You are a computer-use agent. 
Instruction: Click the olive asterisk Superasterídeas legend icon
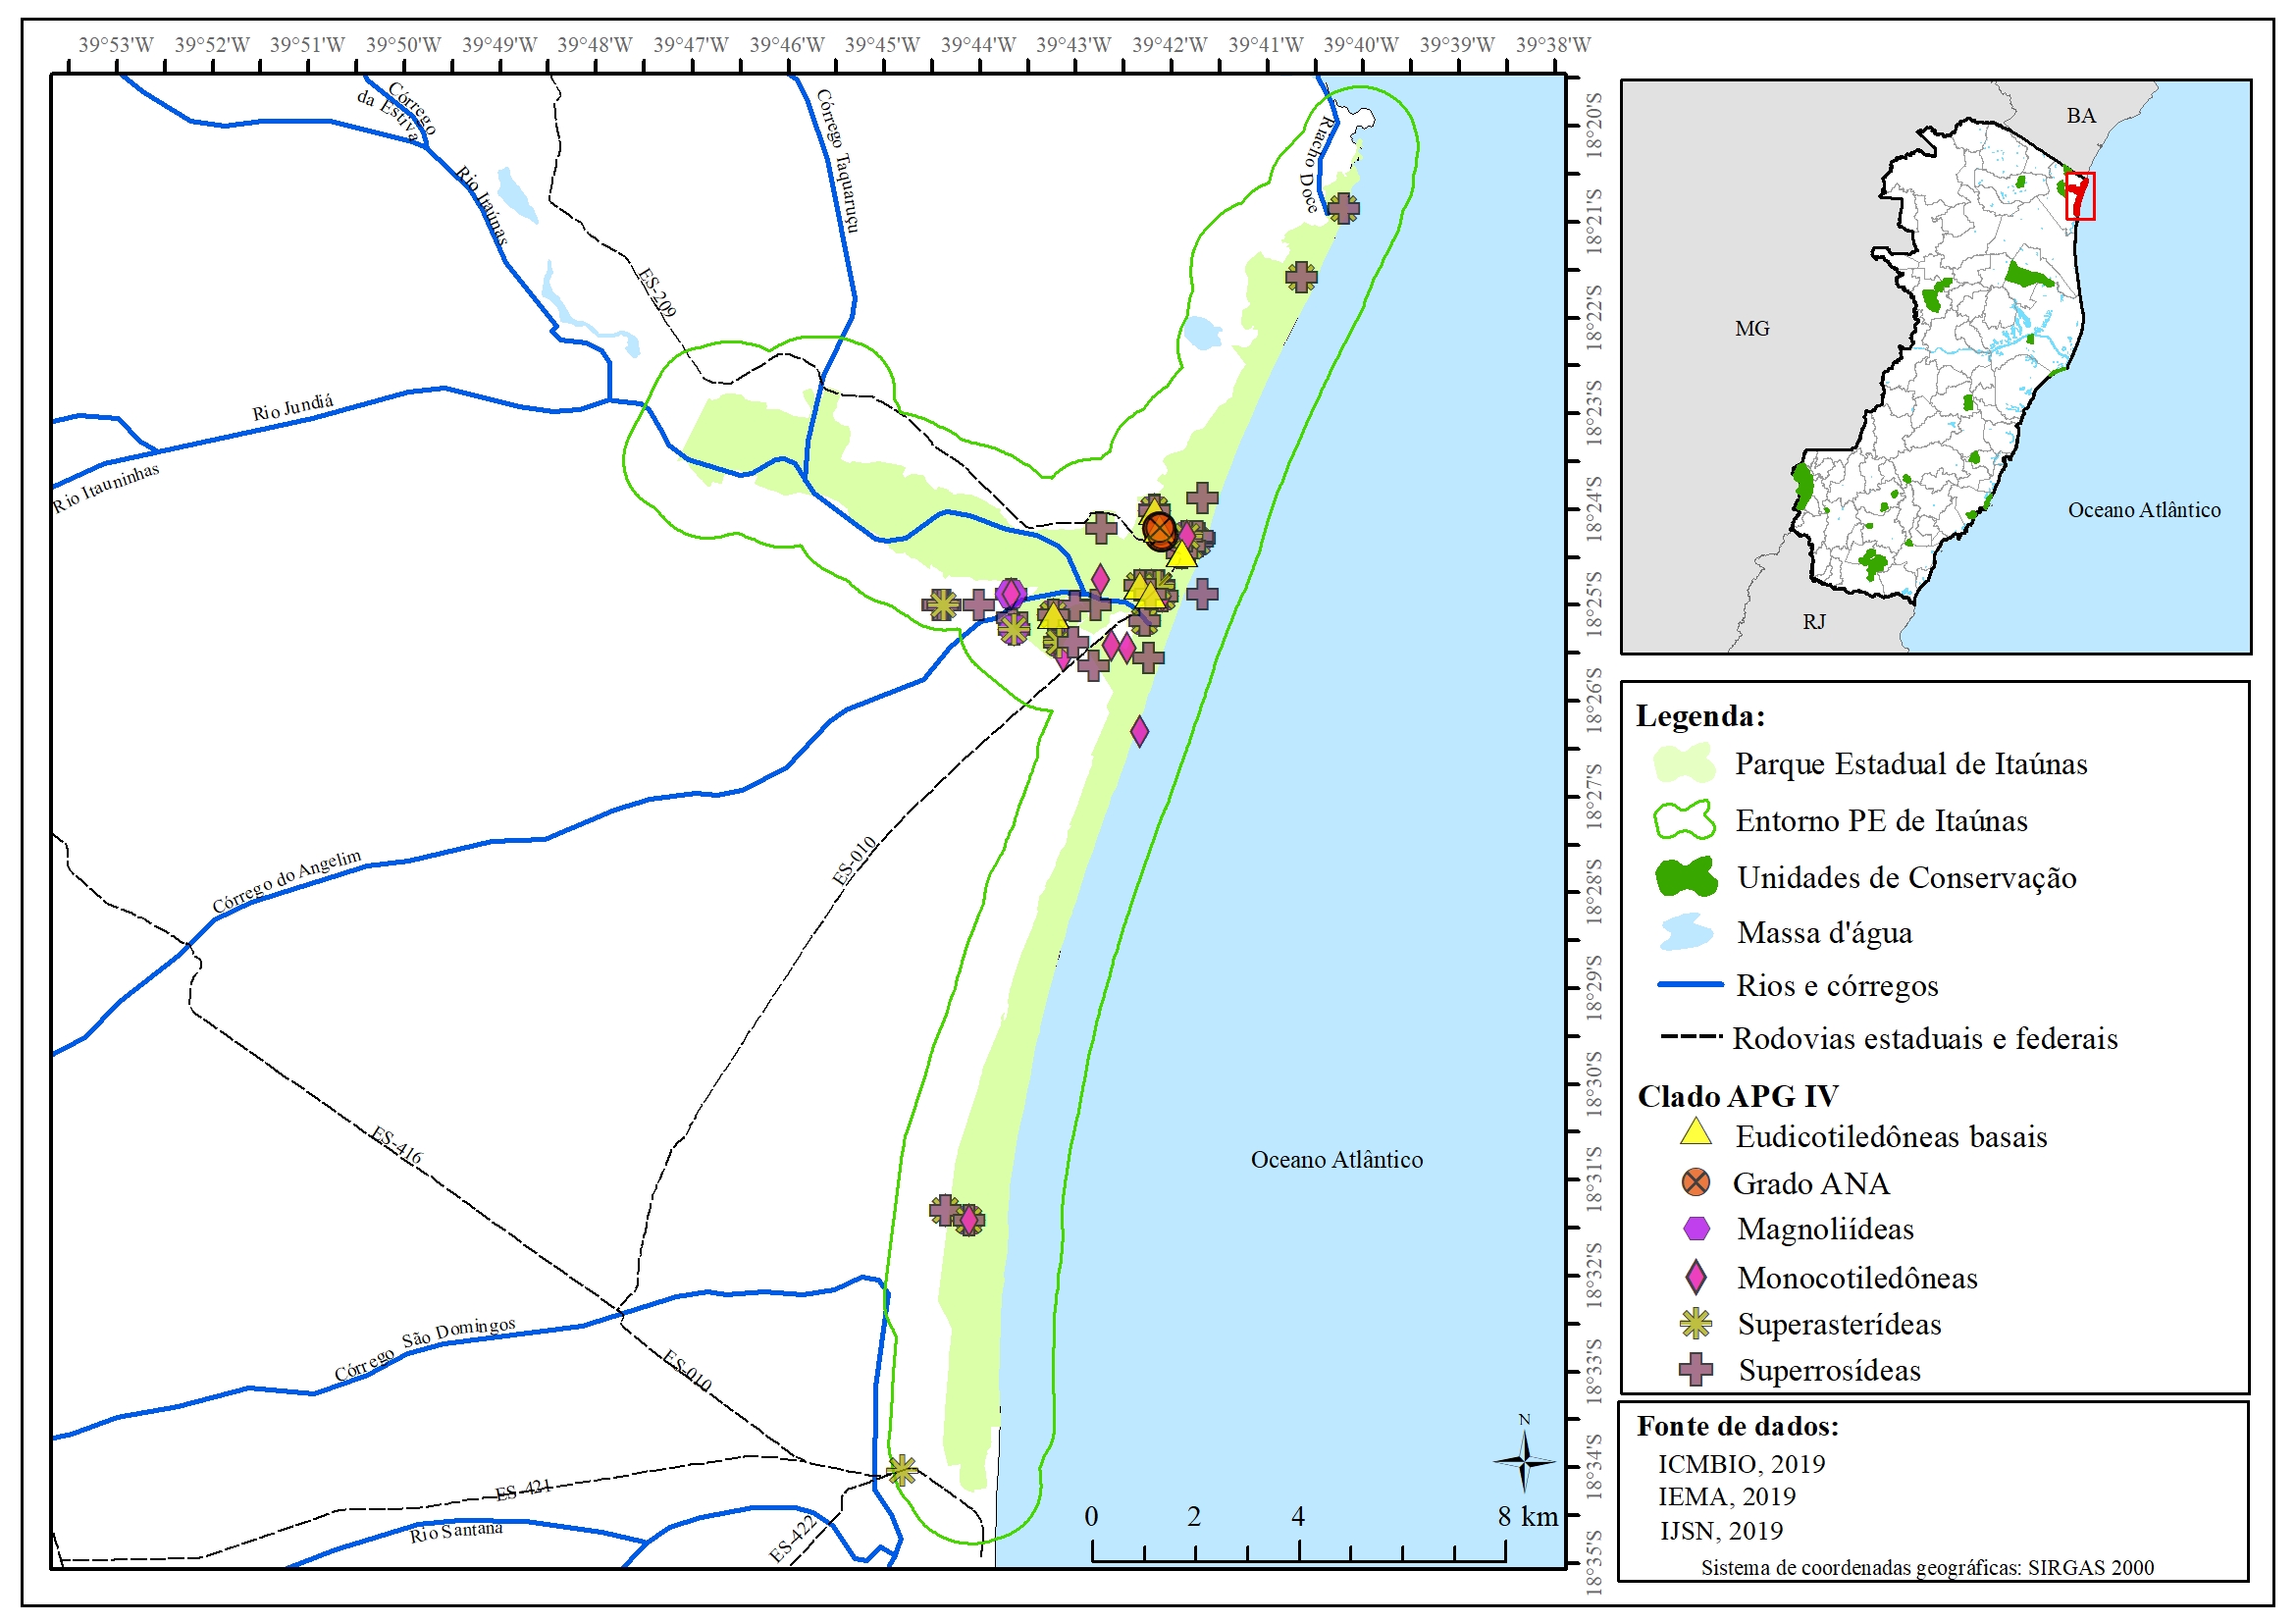(x=1696, y=1323)
